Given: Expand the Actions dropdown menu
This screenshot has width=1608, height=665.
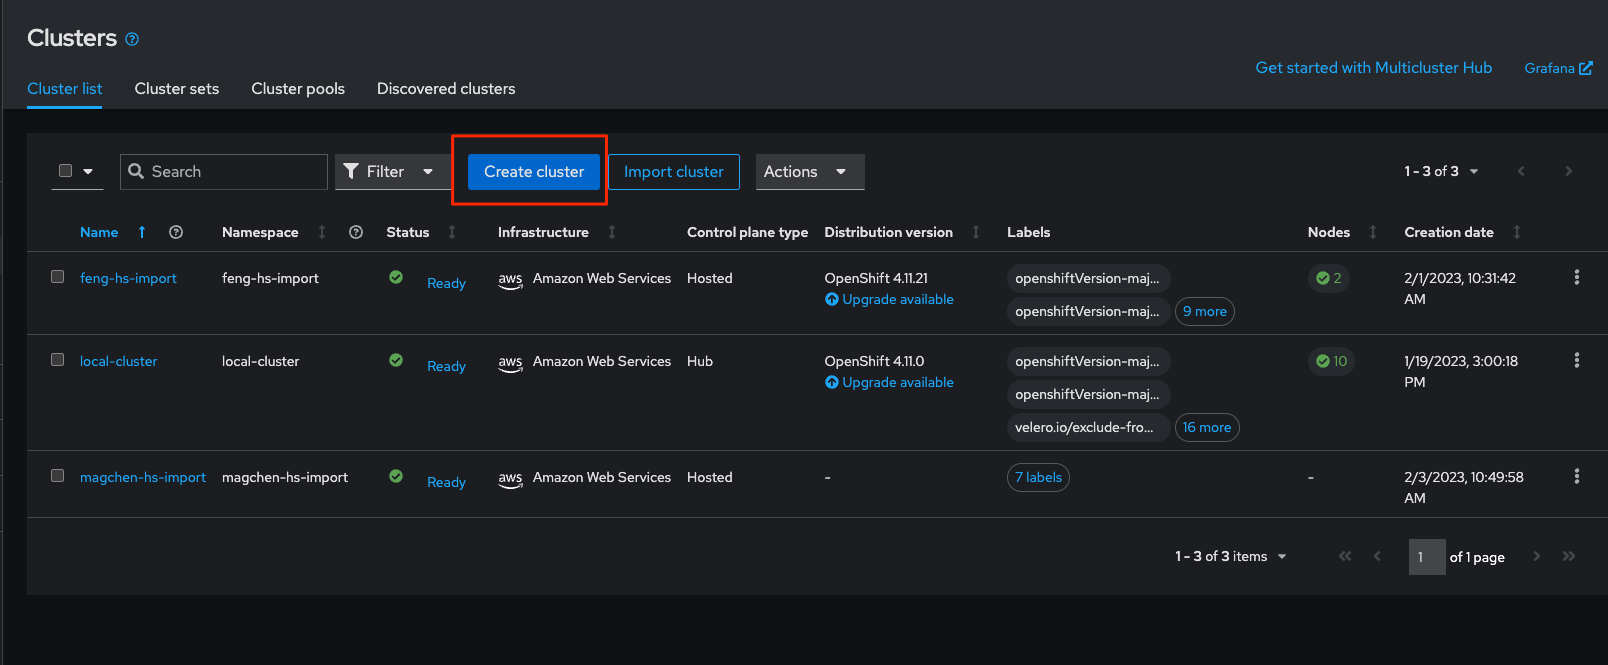Looking at the screenshot, I should tap(809, 172).
